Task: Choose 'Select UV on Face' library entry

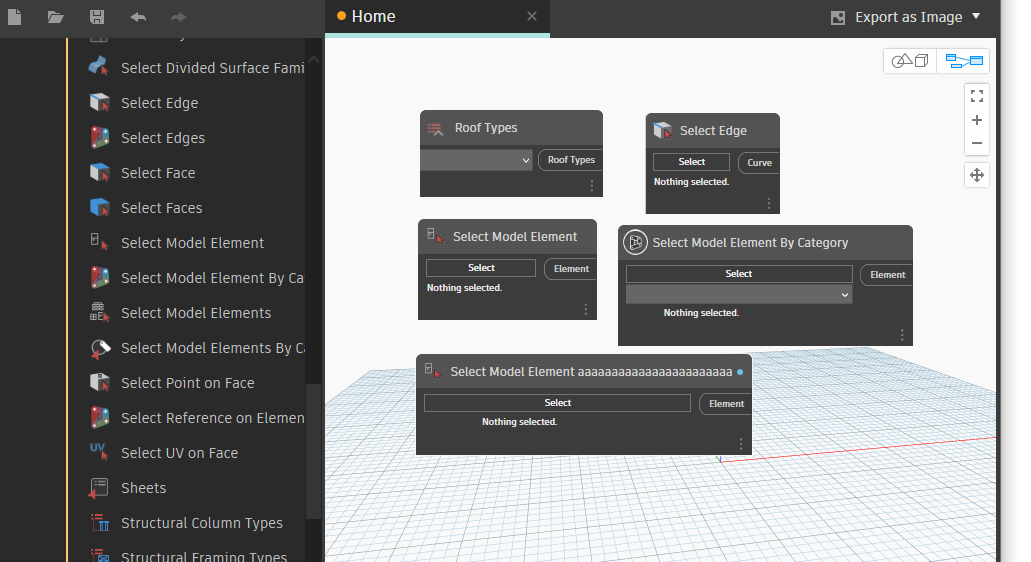Action: pyautogui.click(x=180, y=453)
